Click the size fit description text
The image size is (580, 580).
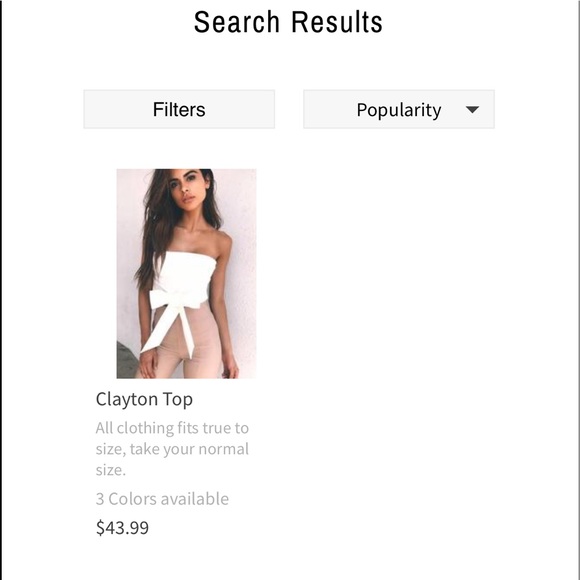tap(172, 449)
